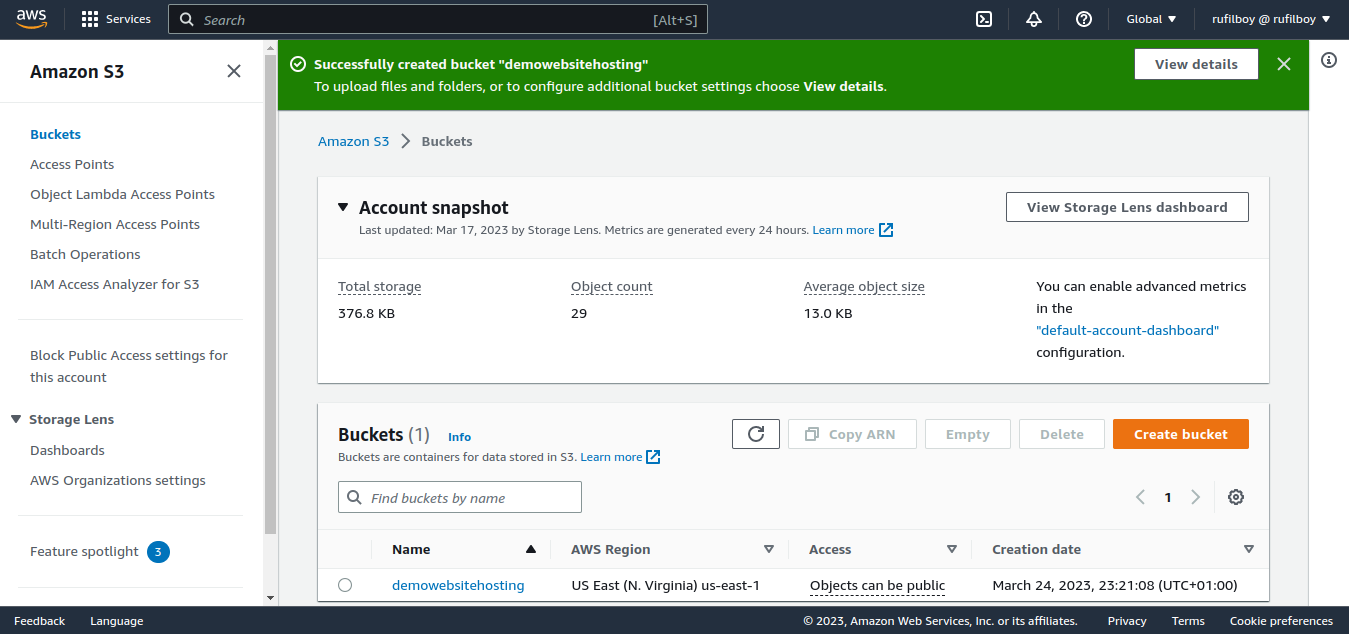The image size is (1349, 634).
Task: Open Terms footer link
Action: (1188, 621)
